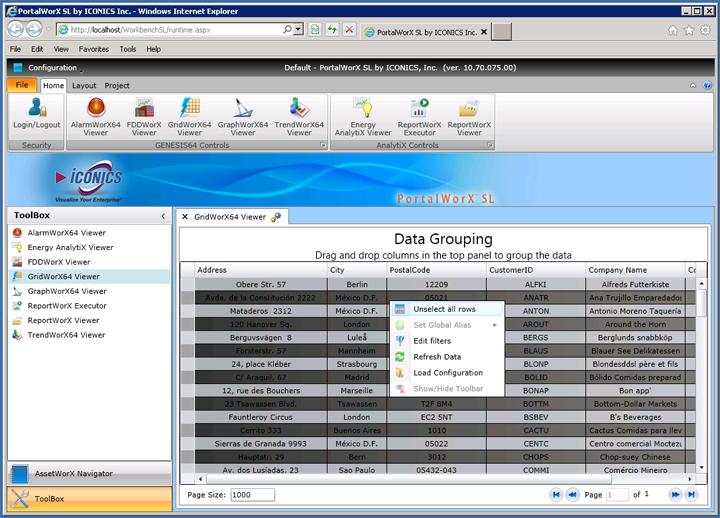
Task: Stop page loading with red X
Action: 349,30
